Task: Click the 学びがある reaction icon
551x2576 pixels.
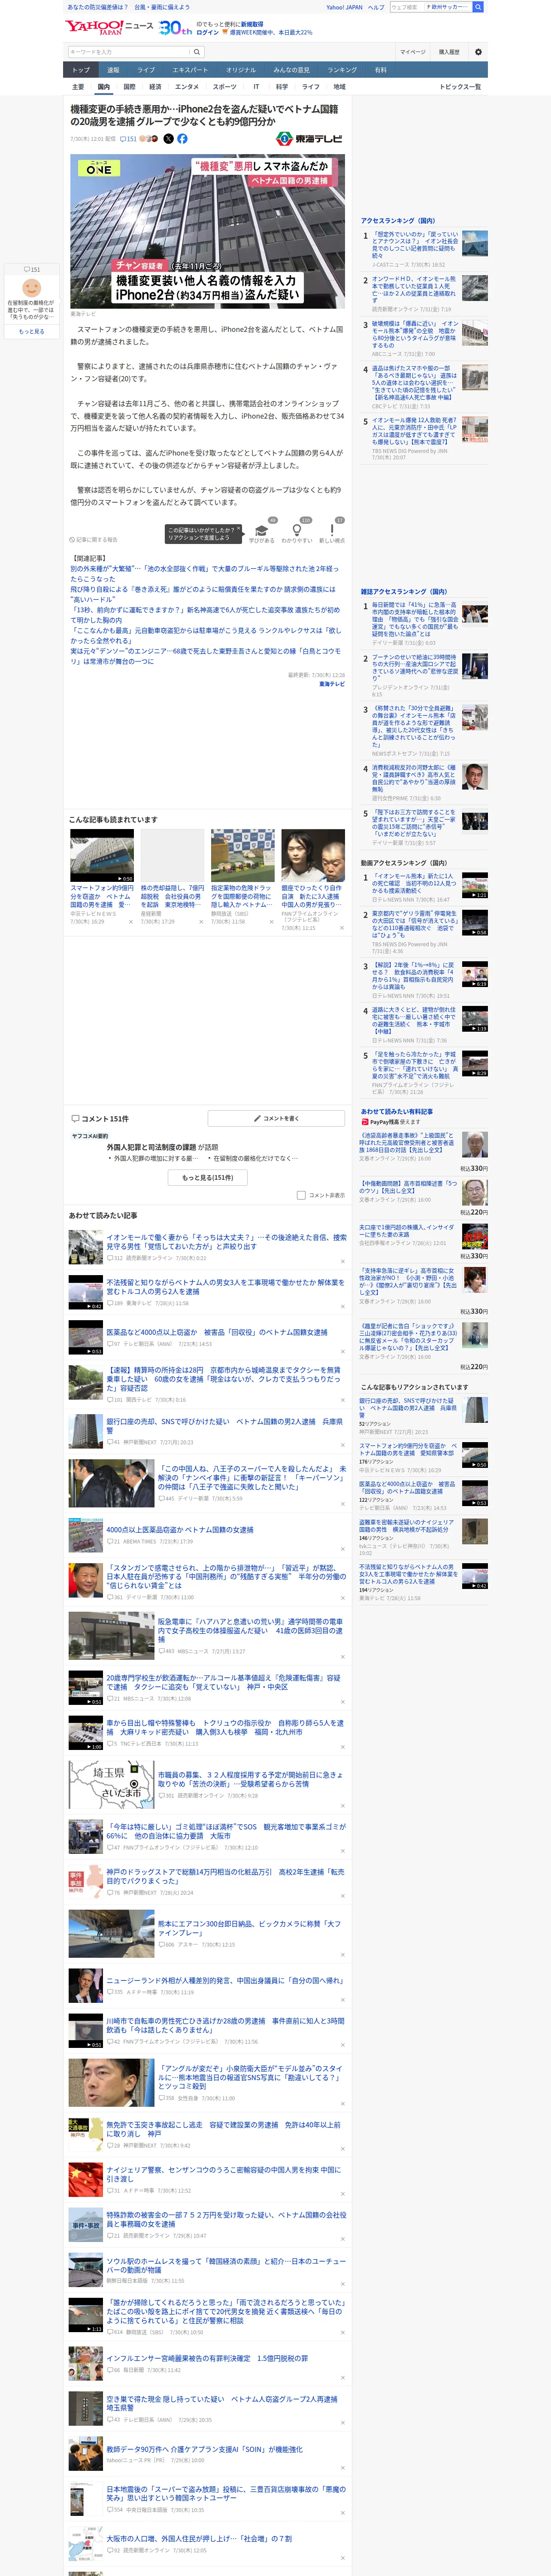Action: (262, 530)
